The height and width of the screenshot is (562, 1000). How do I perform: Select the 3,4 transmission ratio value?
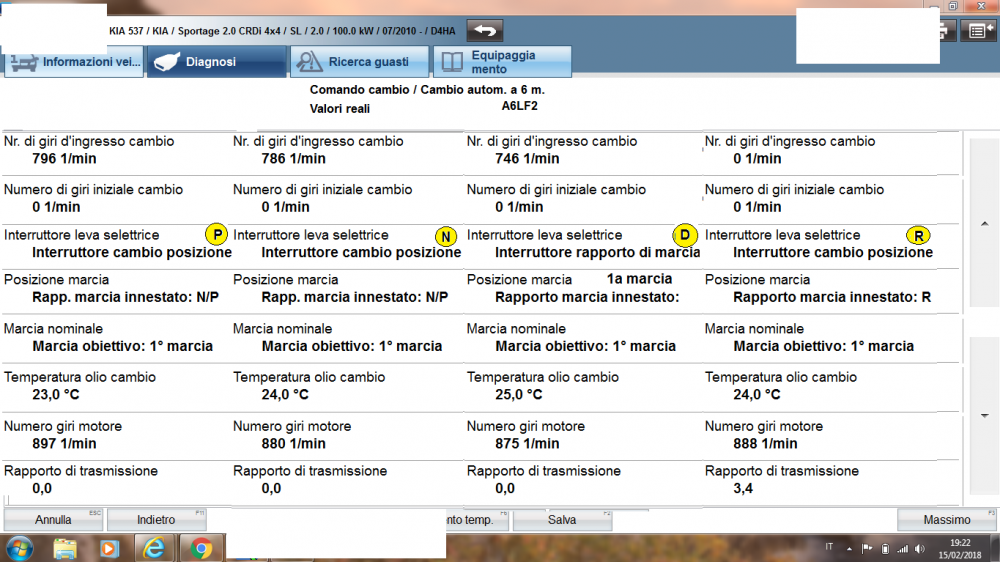pyautogui.click(x=743, y=489)
